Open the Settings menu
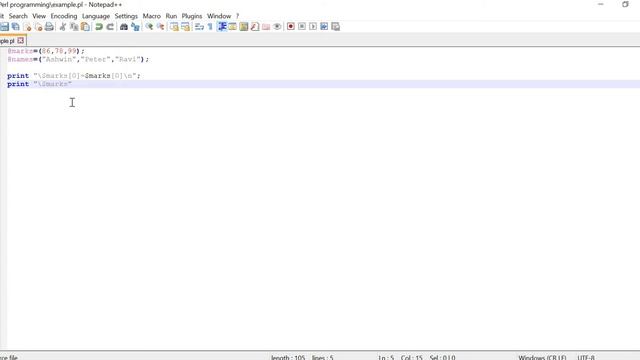This screenshot has width=640, height=360. (126, 16)
